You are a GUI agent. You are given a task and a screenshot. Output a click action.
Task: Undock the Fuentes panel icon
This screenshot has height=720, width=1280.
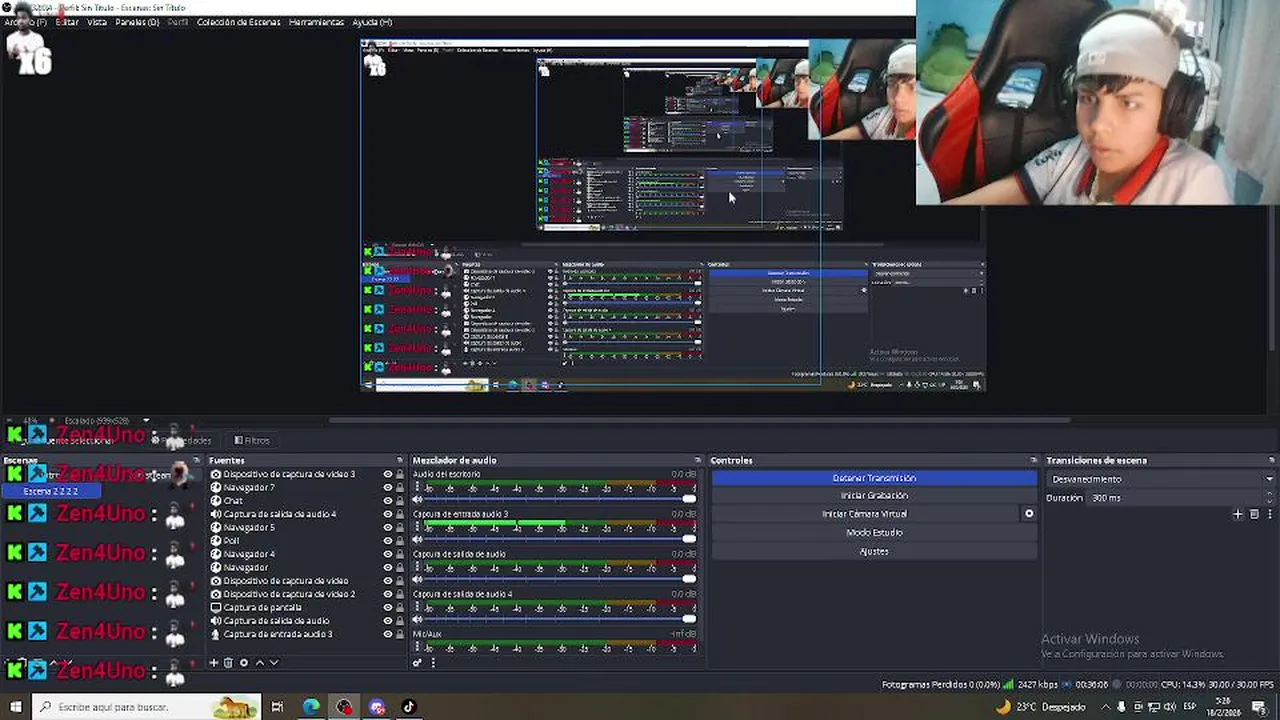399,460
